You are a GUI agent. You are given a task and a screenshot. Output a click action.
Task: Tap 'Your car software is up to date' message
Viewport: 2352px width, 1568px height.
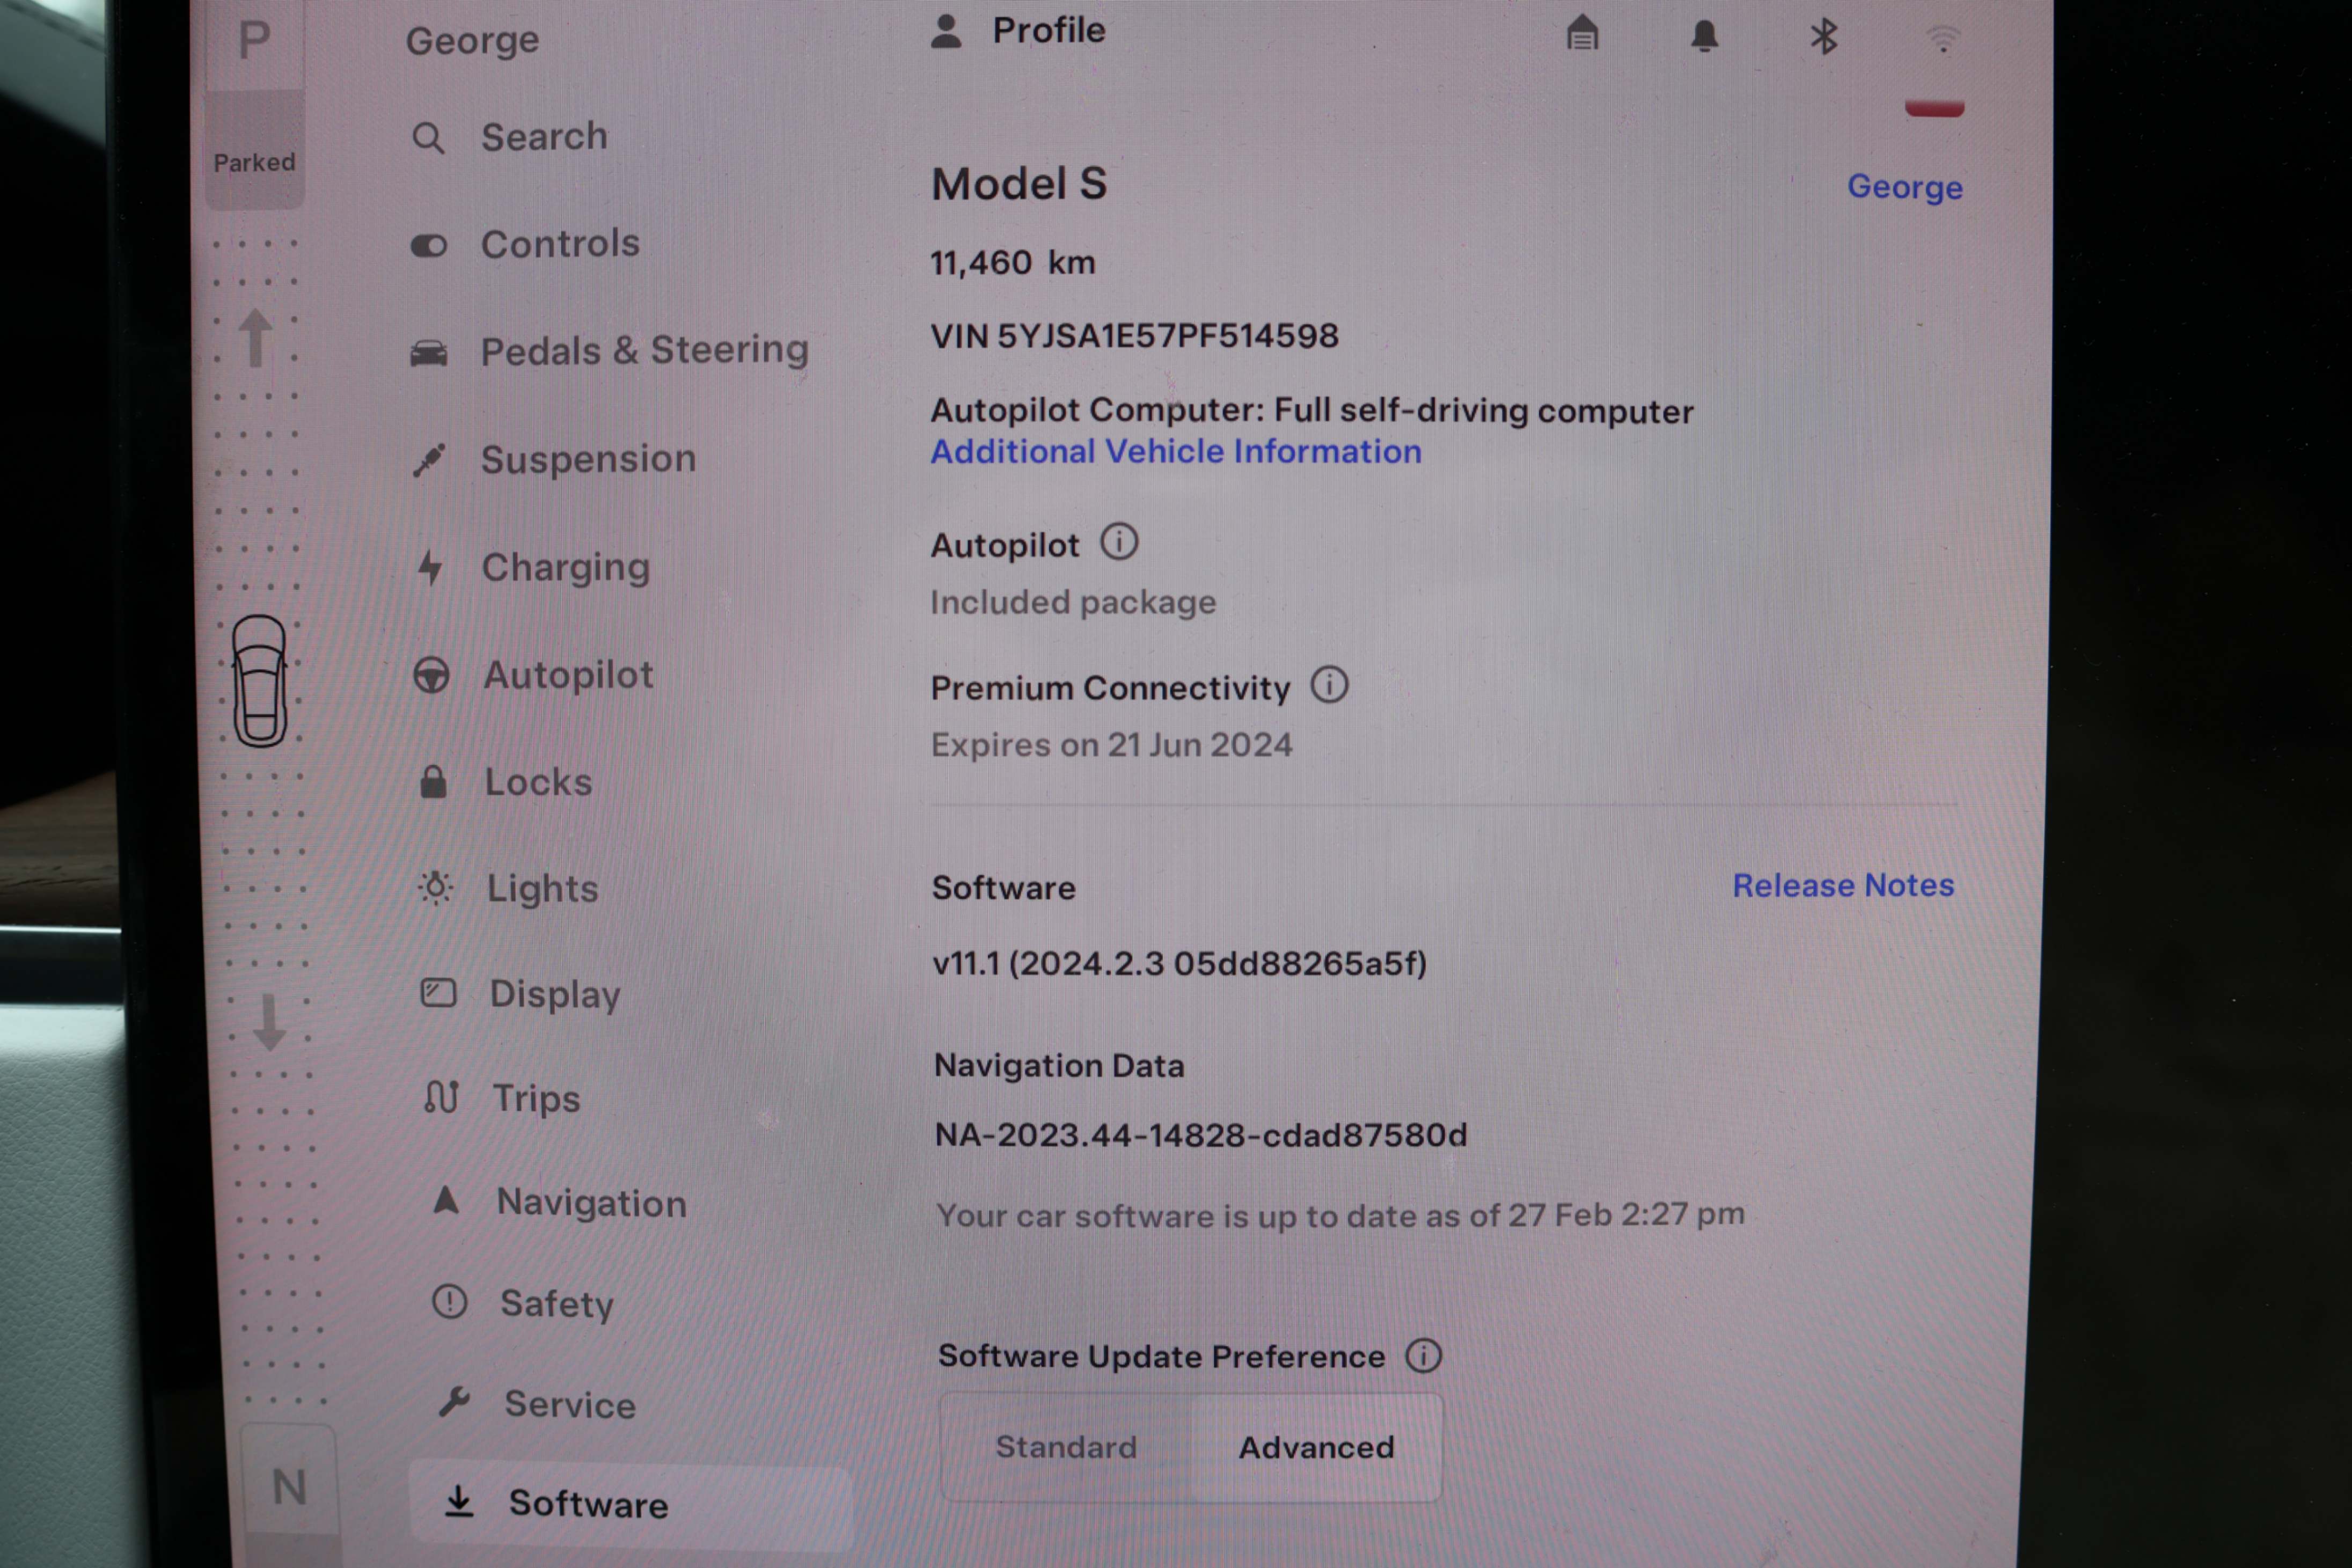(x=1340, y=1216)
